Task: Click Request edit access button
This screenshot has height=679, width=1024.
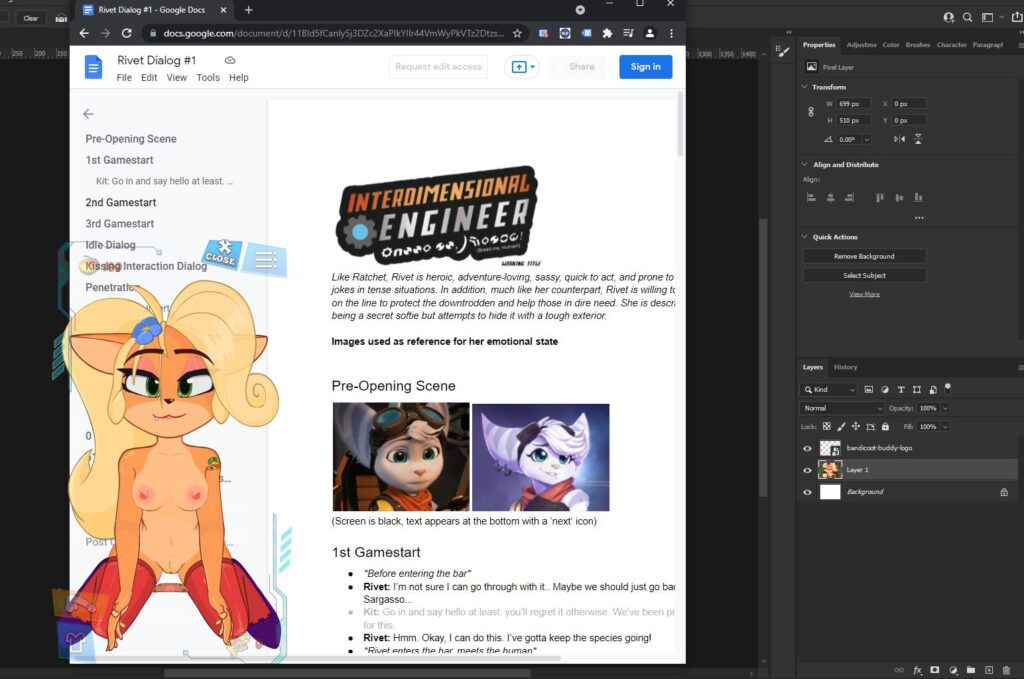Action: 438,67
